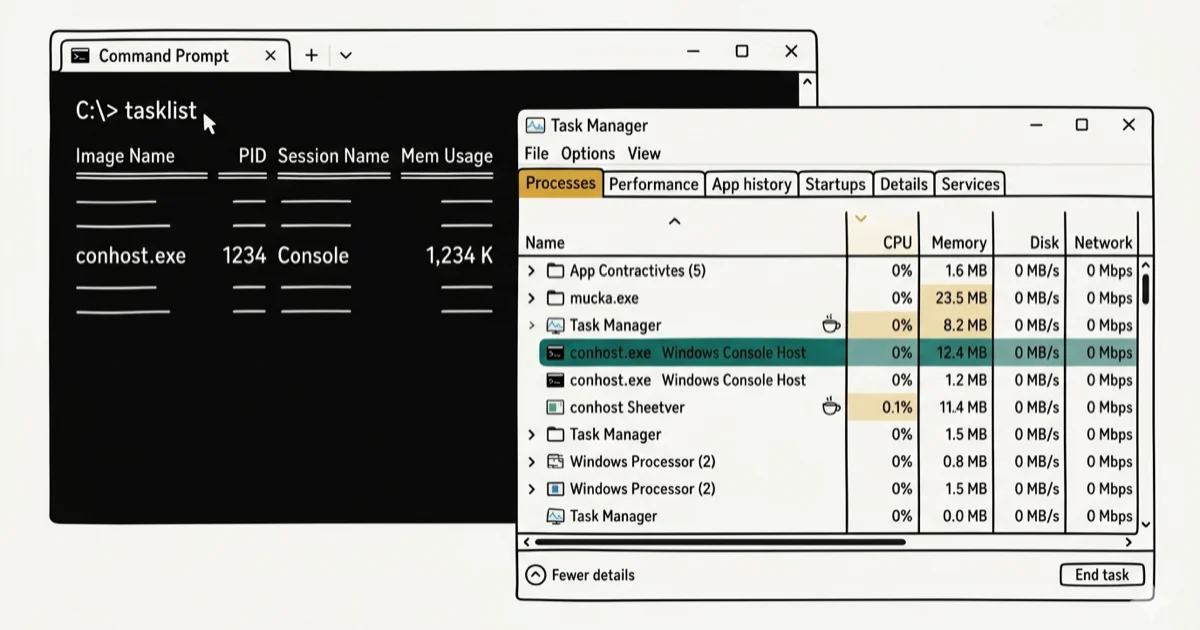Sort processes by the CPU column

click(x=897, y=243)
